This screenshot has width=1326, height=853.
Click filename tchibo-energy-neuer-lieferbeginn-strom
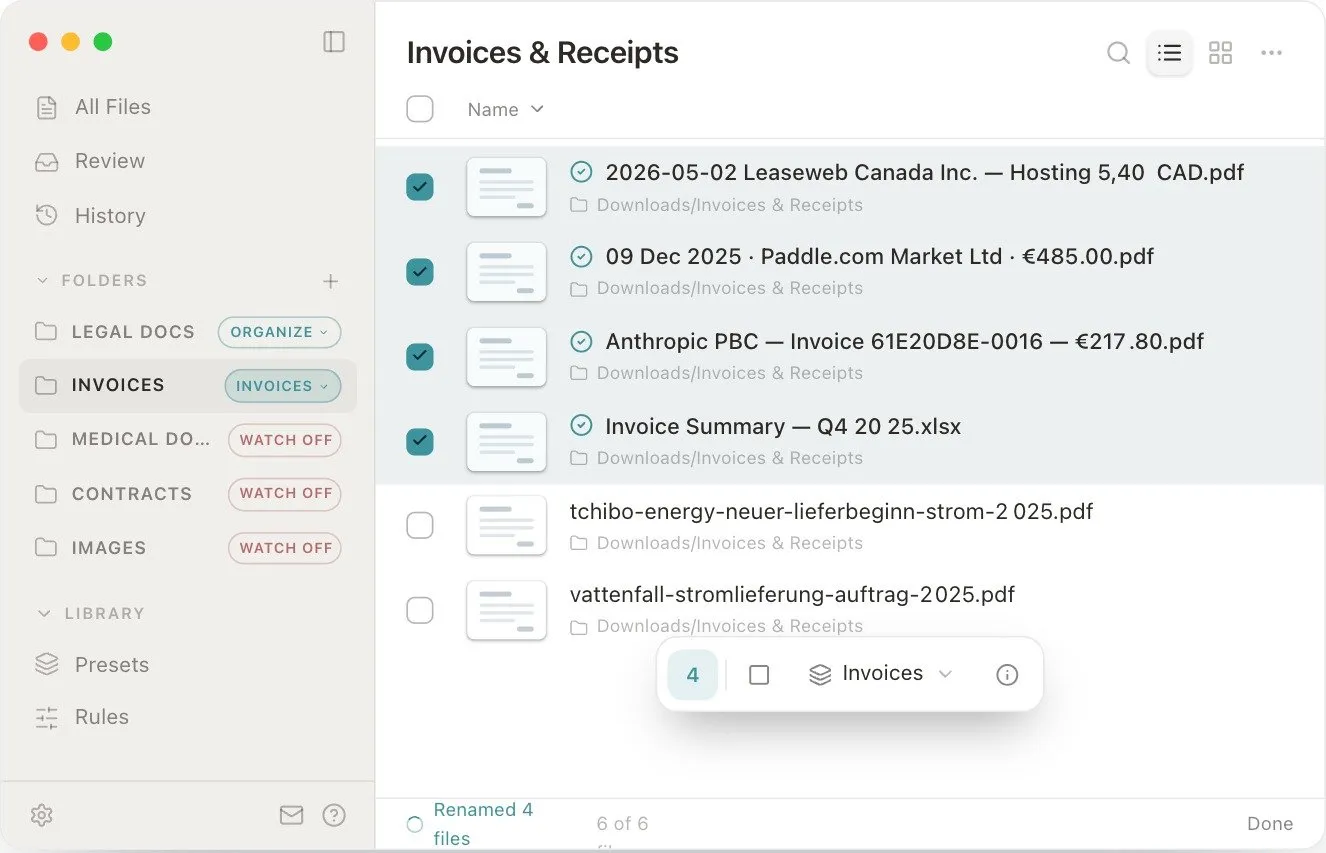tap(831, 512)
